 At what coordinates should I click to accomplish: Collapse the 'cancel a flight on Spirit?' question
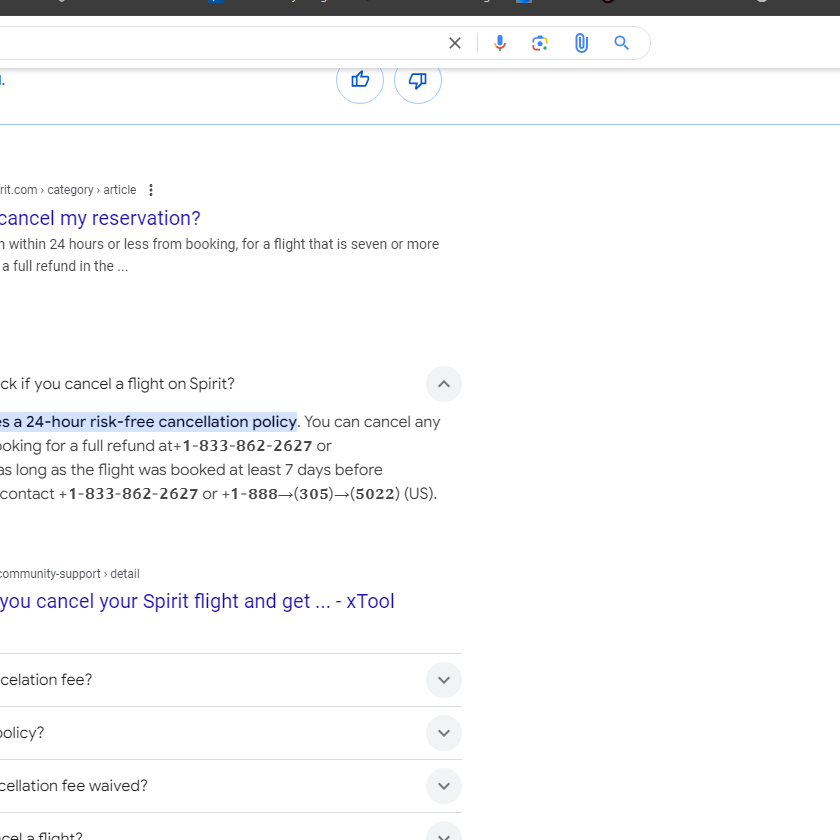point(444,384)
